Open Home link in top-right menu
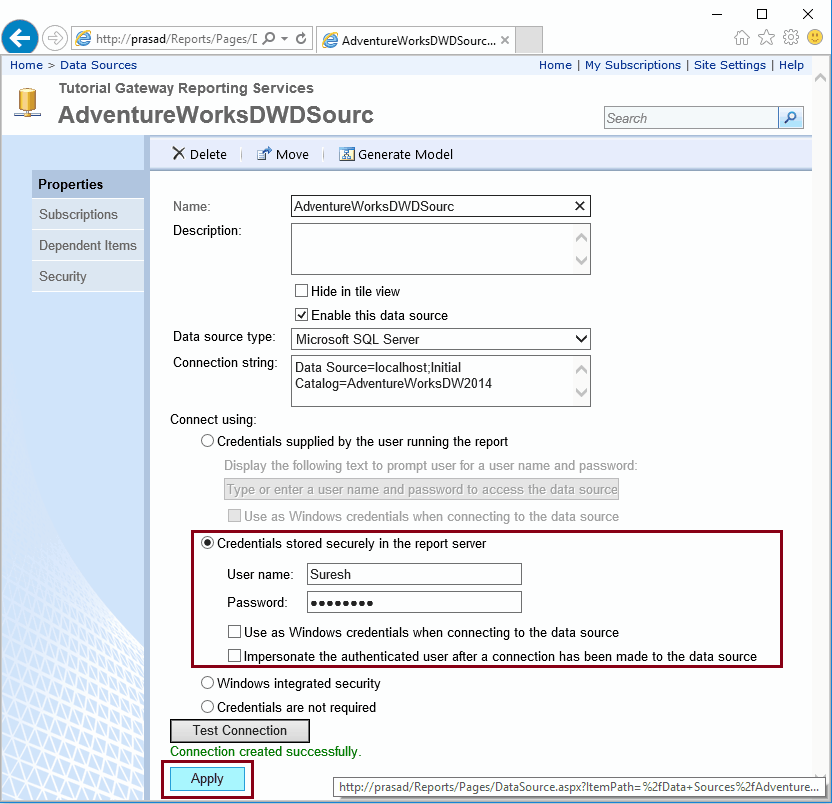Viewport: 832px width, 804px height. pos(555,65)
